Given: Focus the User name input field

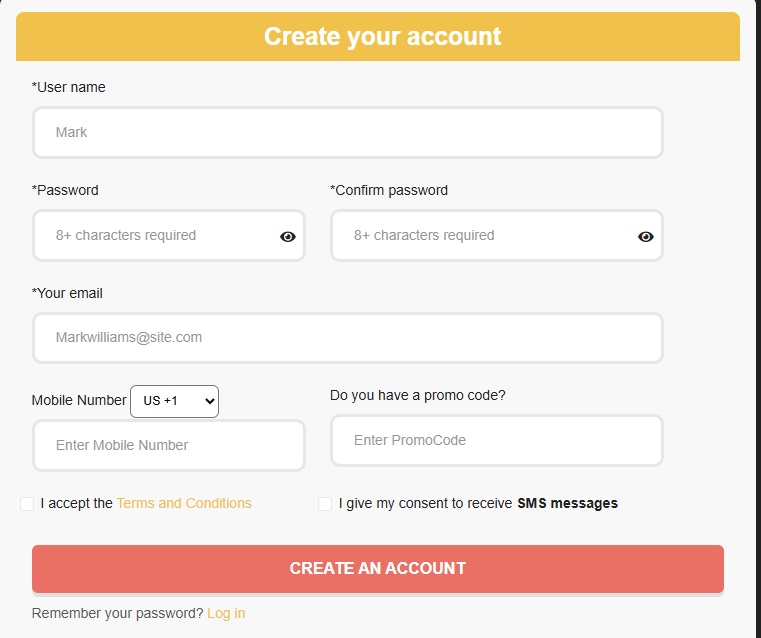Looking at the screenshot, I should [x=347, y=132].
